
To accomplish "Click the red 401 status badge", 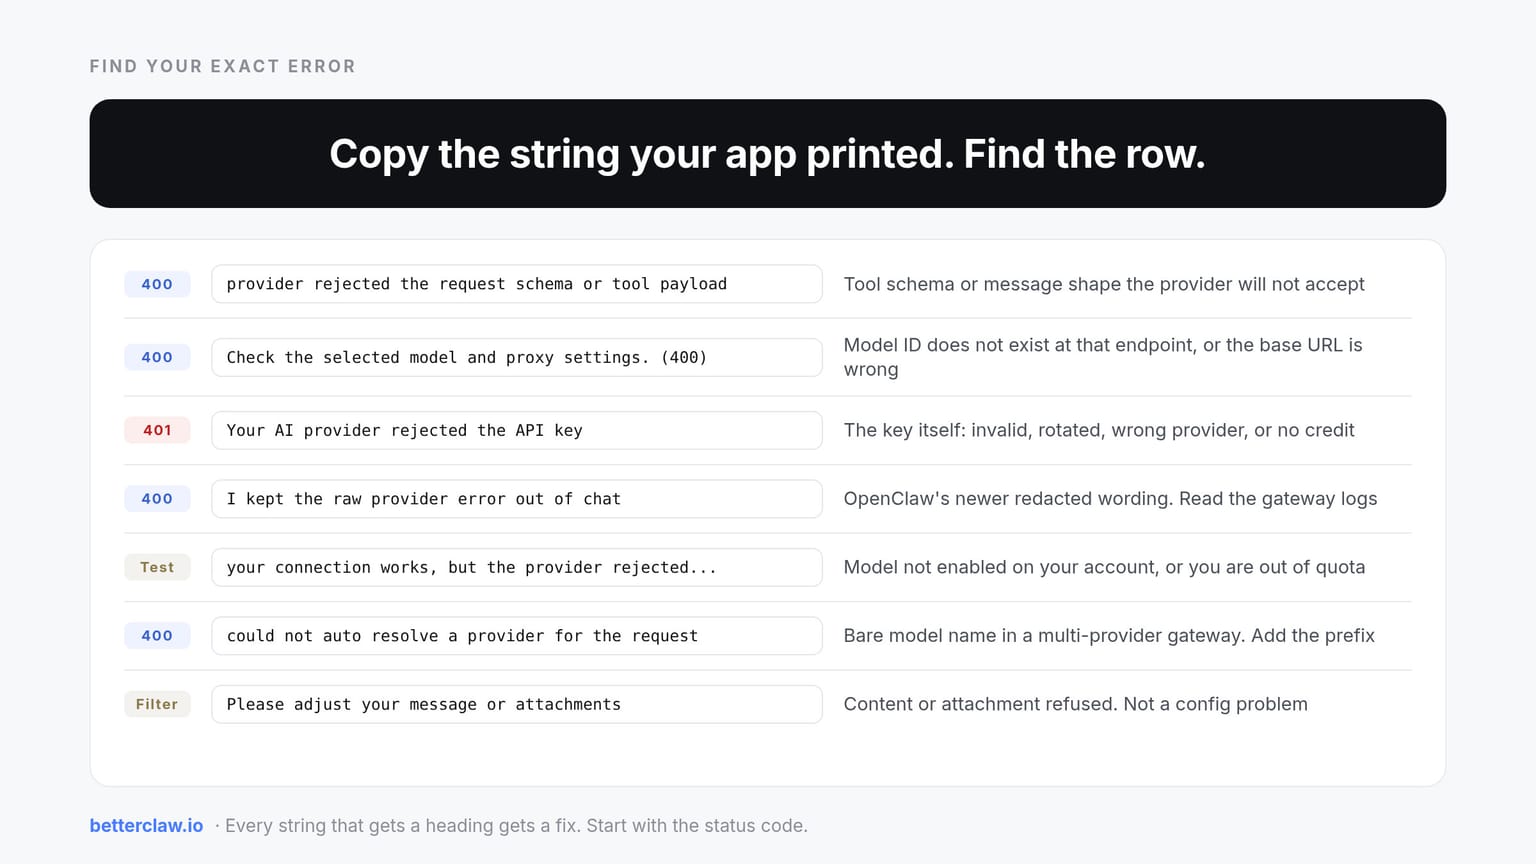I will pyautogui.click(x=157, y=430).
